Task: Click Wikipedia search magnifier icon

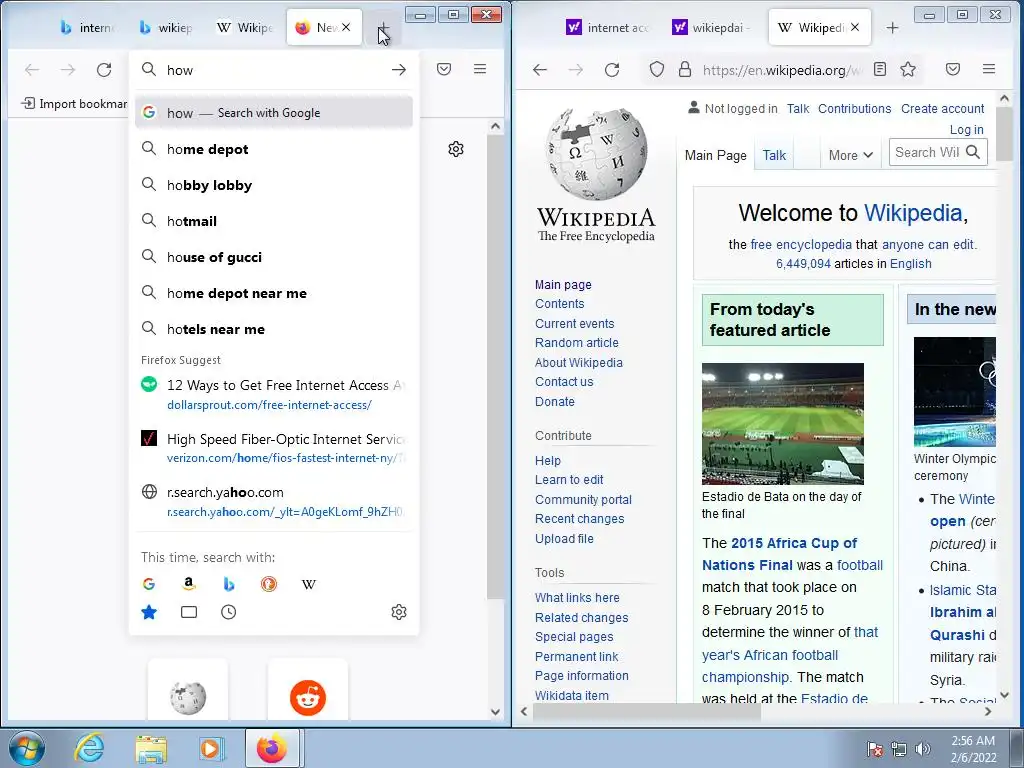Action: click(973, 152)
